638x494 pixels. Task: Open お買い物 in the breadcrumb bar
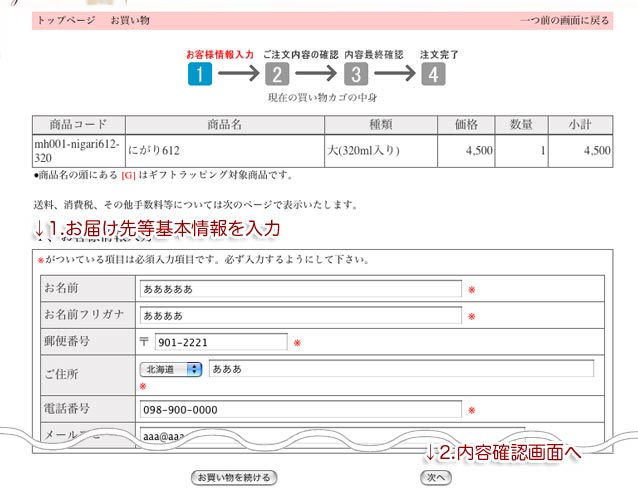click(128, 20)
